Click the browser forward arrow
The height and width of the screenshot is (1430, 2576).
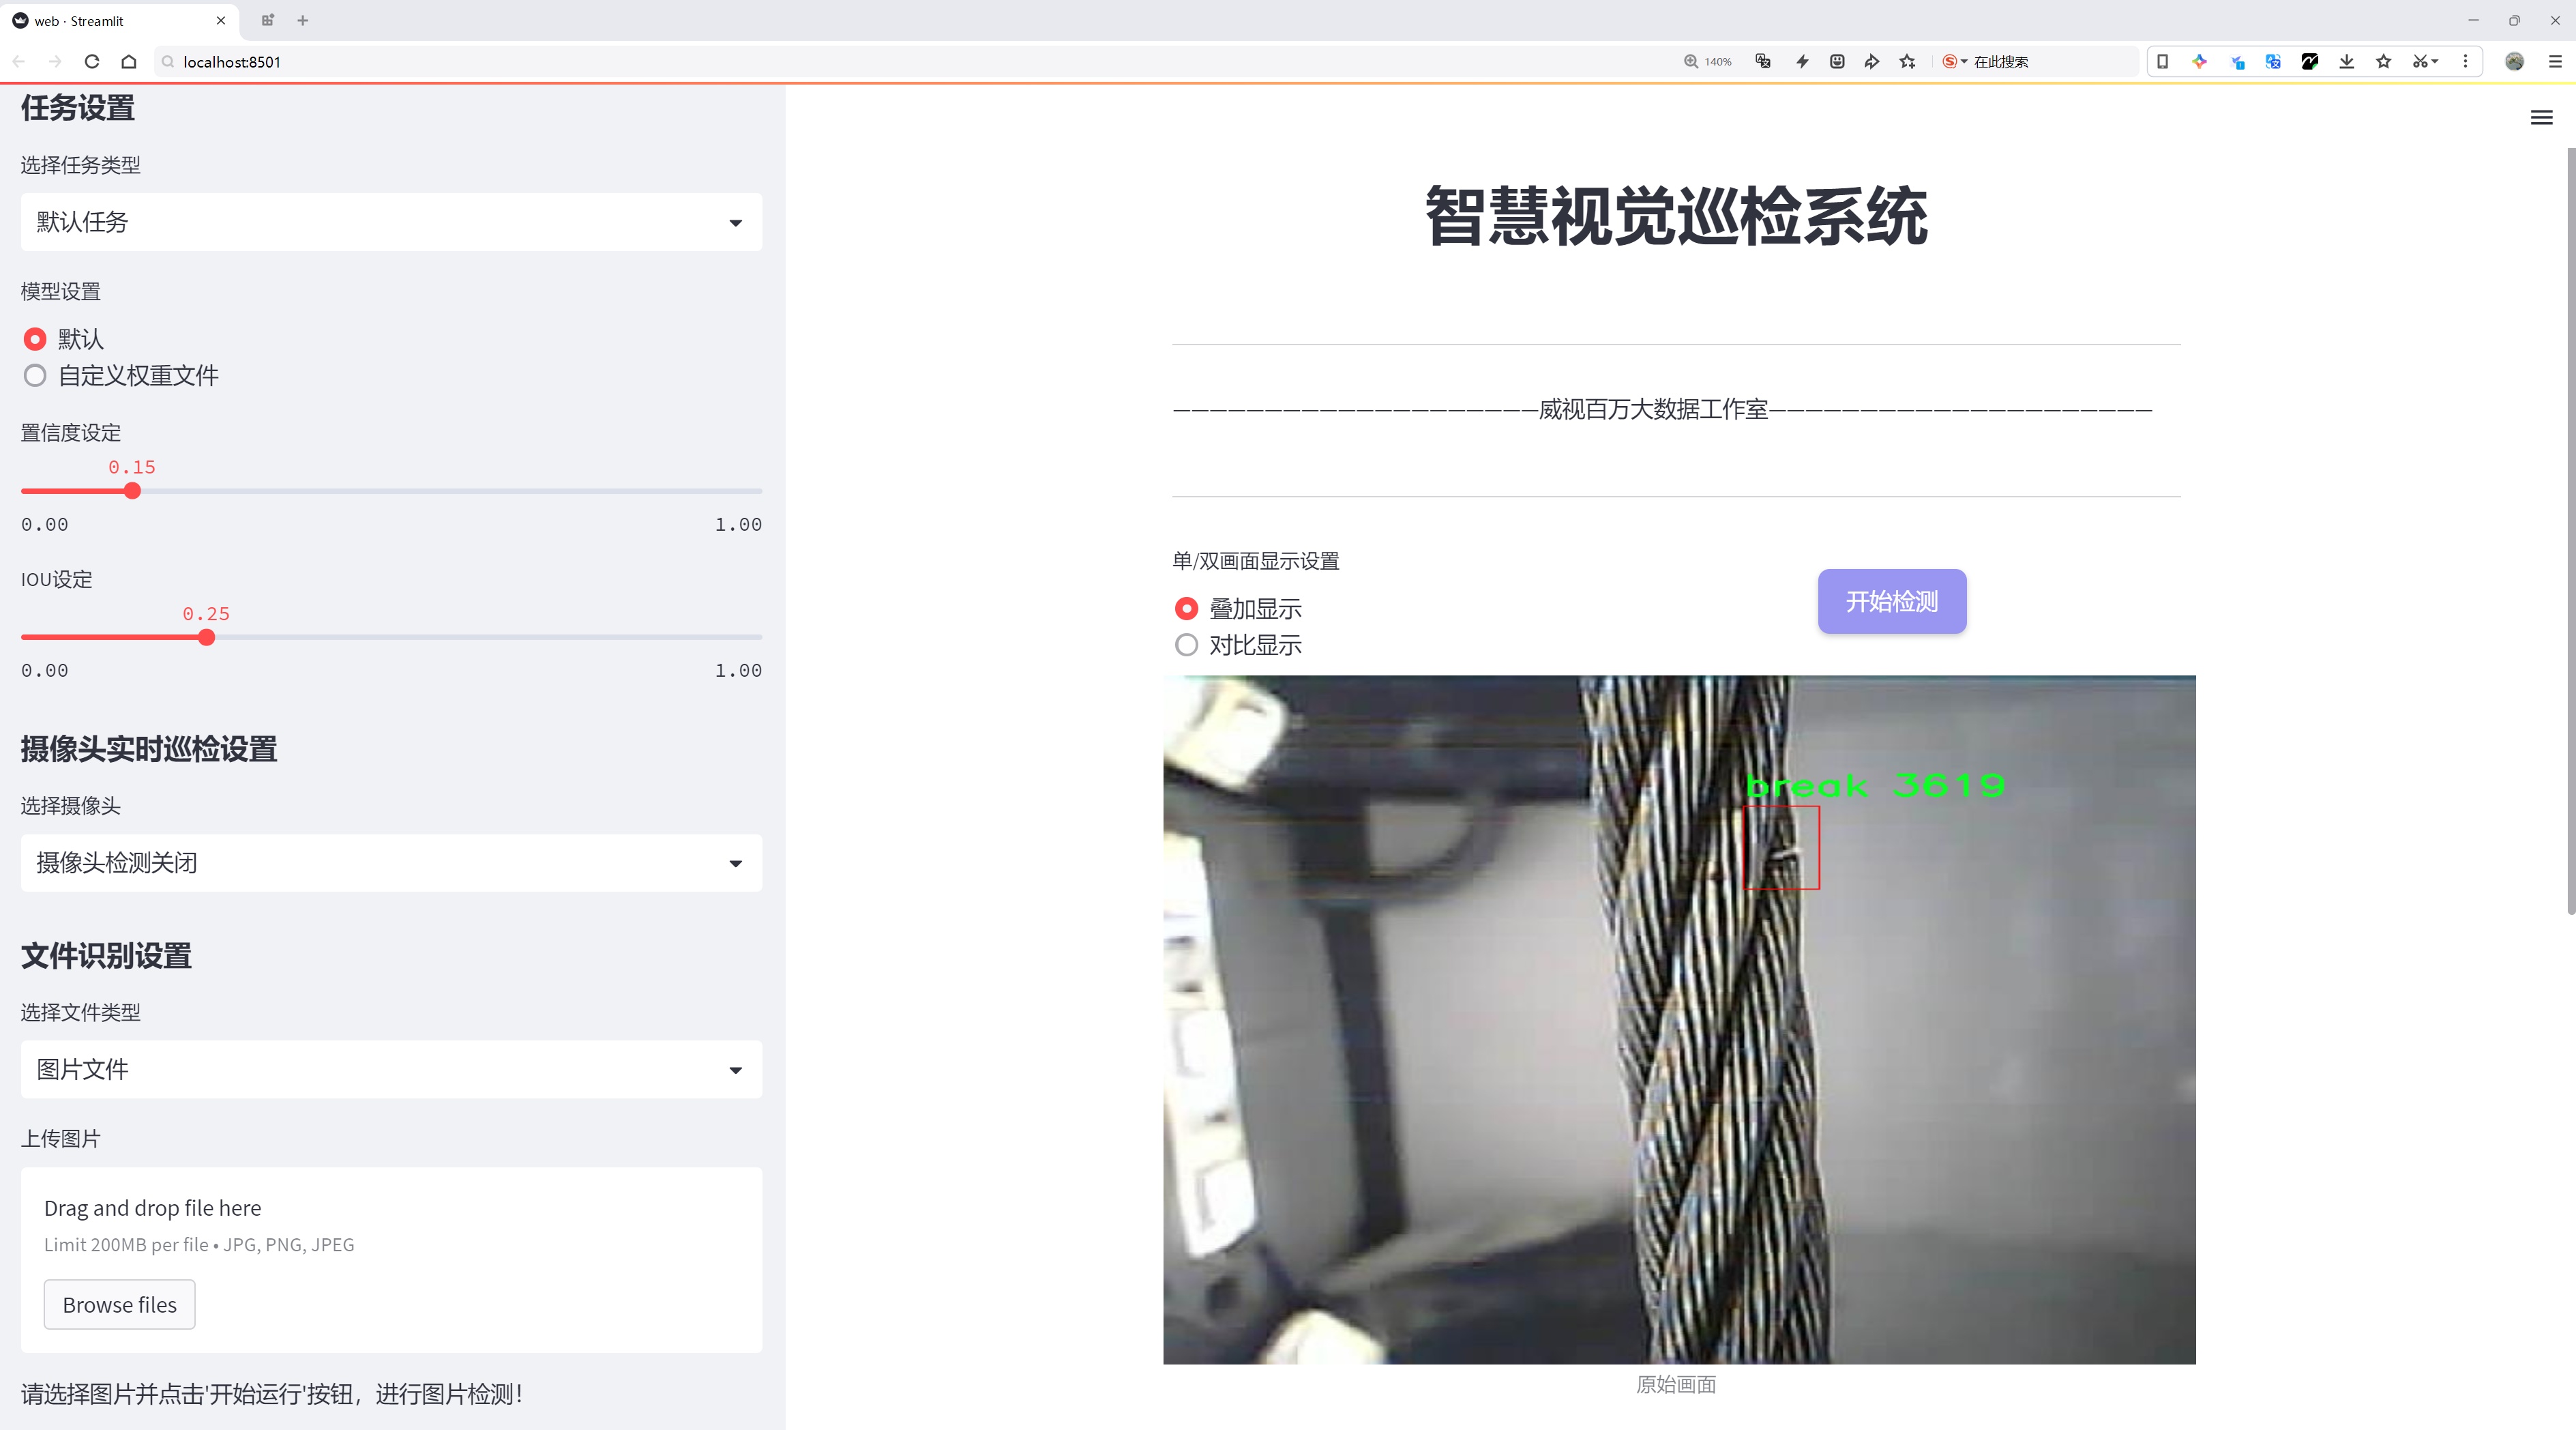(x=56, y=62)
